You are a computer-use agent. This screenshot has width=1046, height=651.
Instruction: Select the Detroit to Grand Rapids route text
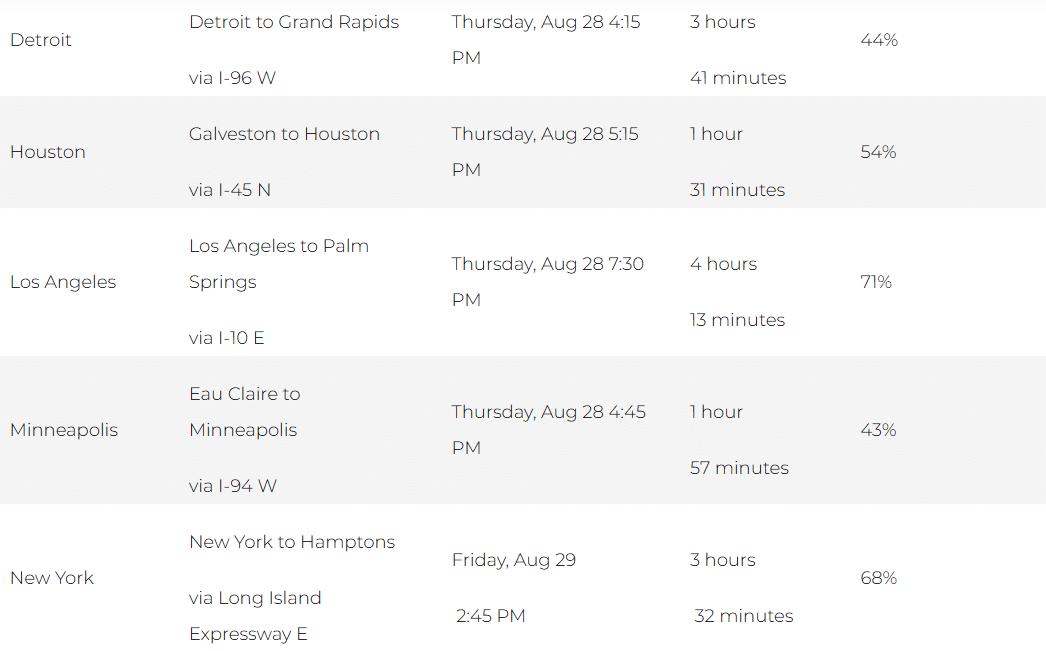click(x=294, y=22)
